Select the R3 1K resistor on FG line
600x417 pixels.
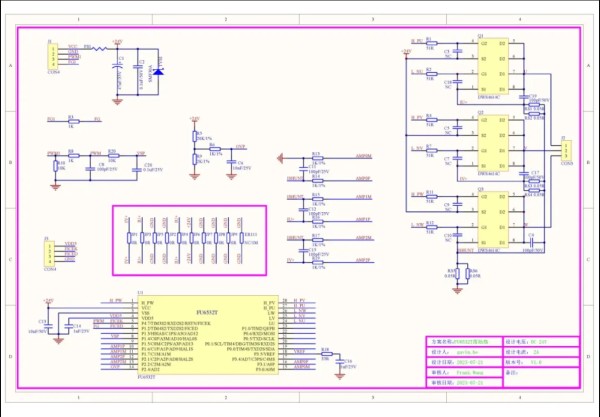74,121
